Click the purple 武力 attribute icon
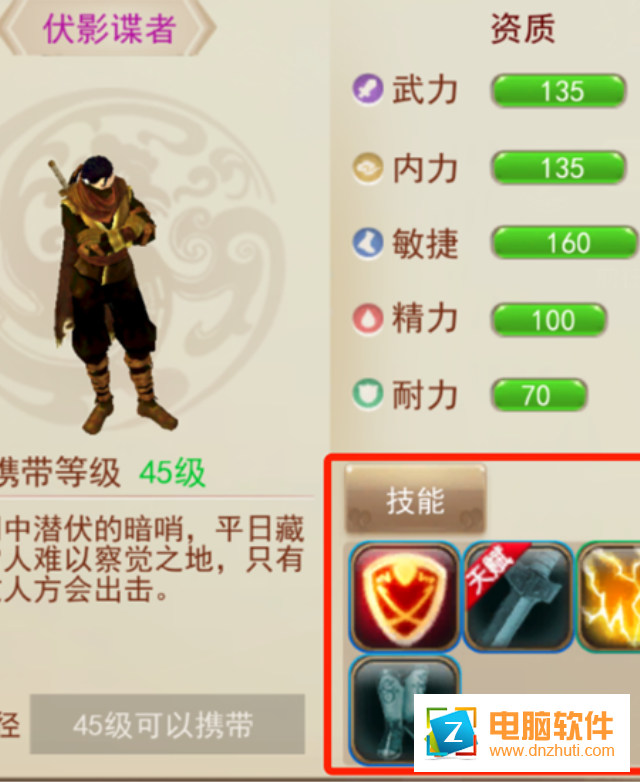 click(x=368, y=90)
